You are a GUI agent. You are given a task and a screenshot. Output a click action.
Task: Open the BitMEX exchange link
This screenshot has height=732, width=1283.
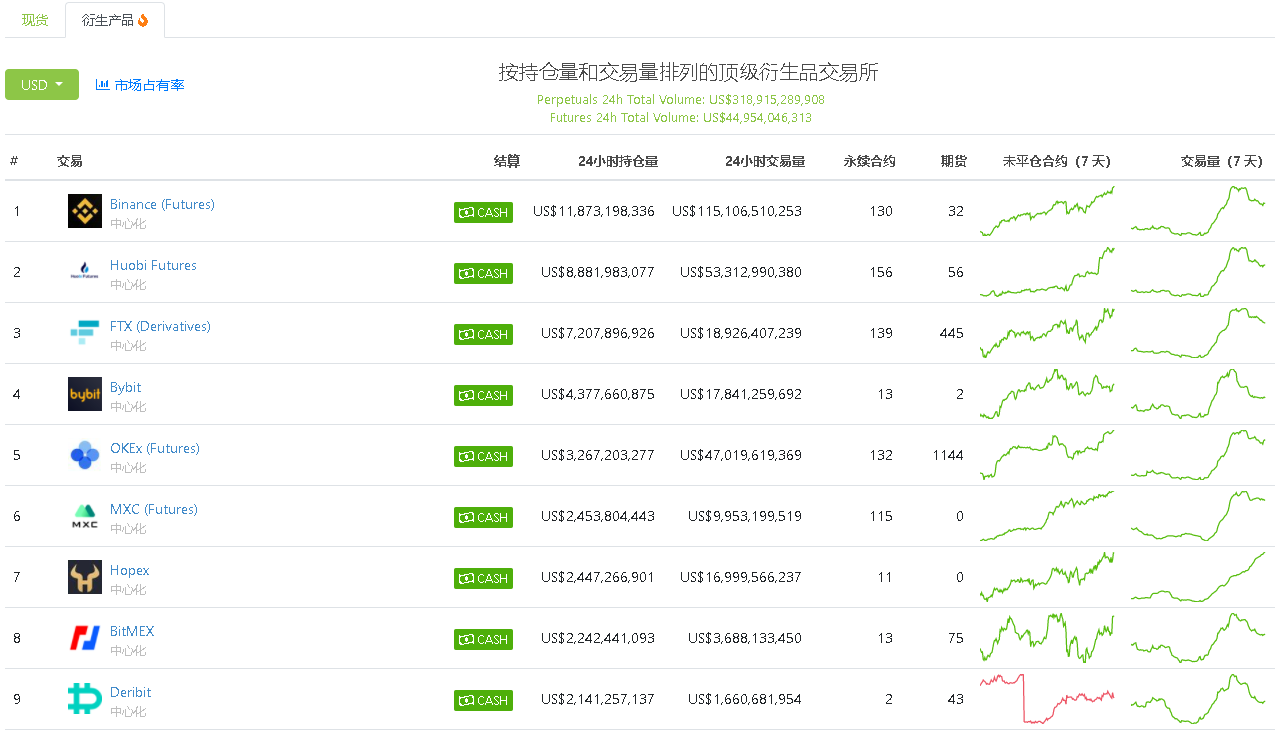(132, 631)
